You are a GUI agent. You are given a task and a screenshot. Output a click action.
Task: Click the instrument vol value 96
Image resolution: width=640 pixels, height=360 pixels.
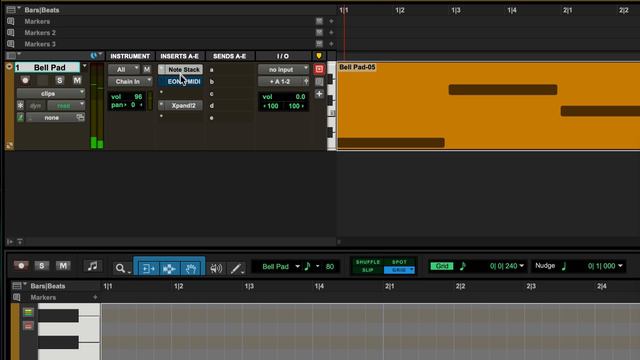(138, 97)
